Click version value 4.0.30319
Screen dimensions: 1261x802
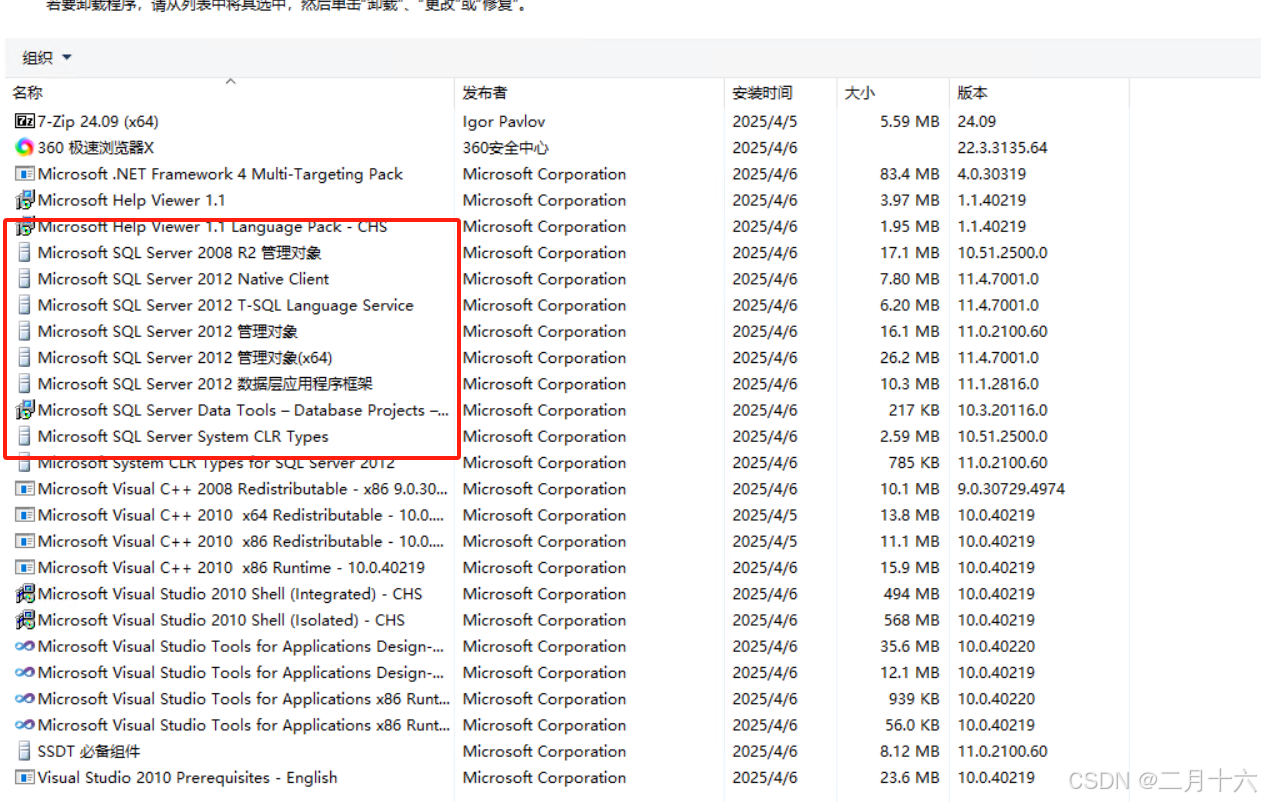(991, 174)
